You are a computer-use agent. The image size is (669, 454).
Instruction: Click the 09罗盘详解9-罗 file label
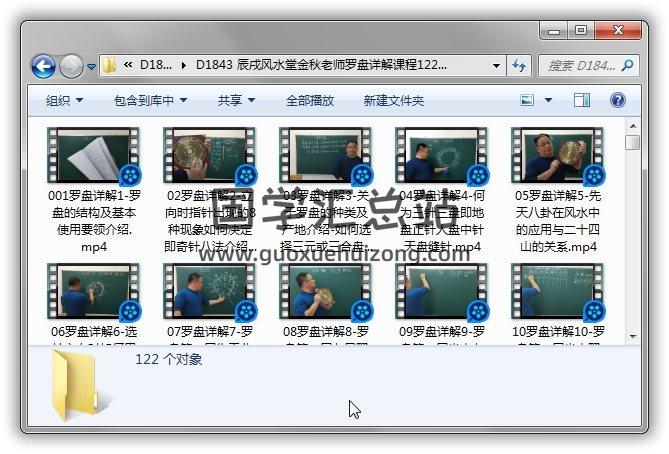tap(442, 332)
